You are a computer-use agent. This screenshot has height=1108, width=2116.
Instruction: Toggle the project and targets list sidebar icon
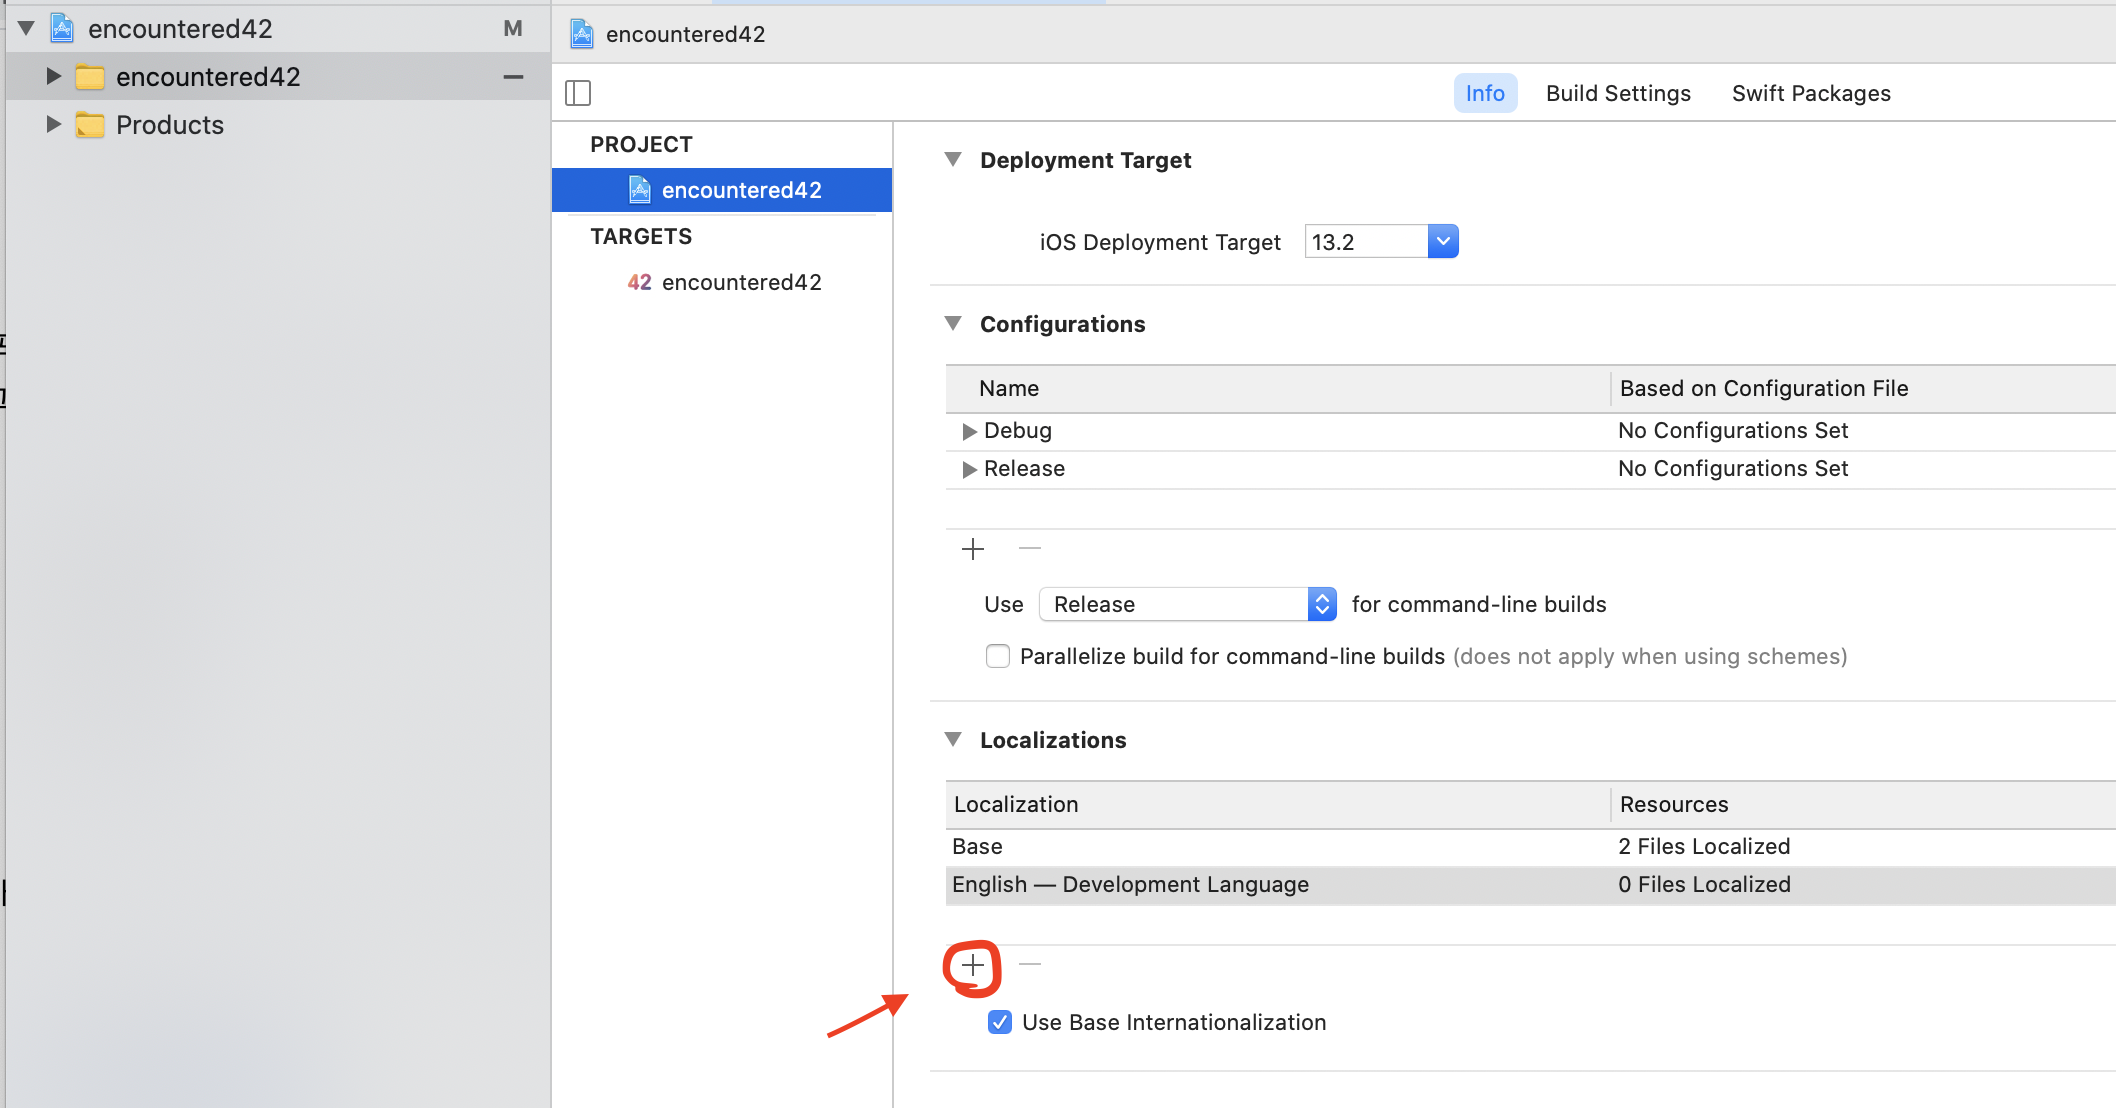tap(578, 93)
